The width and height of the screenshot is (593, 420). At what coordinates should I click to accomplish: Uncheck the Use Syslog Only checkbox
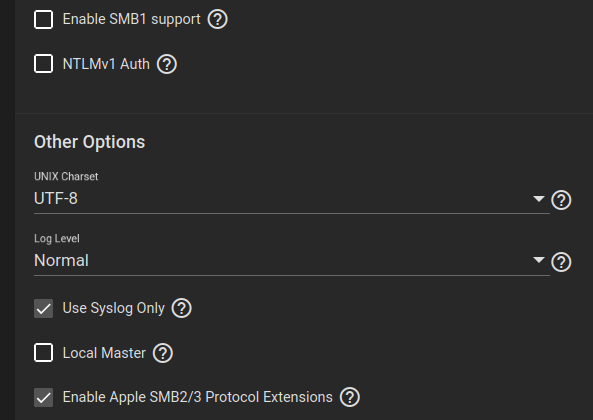(x=43, y=308)
